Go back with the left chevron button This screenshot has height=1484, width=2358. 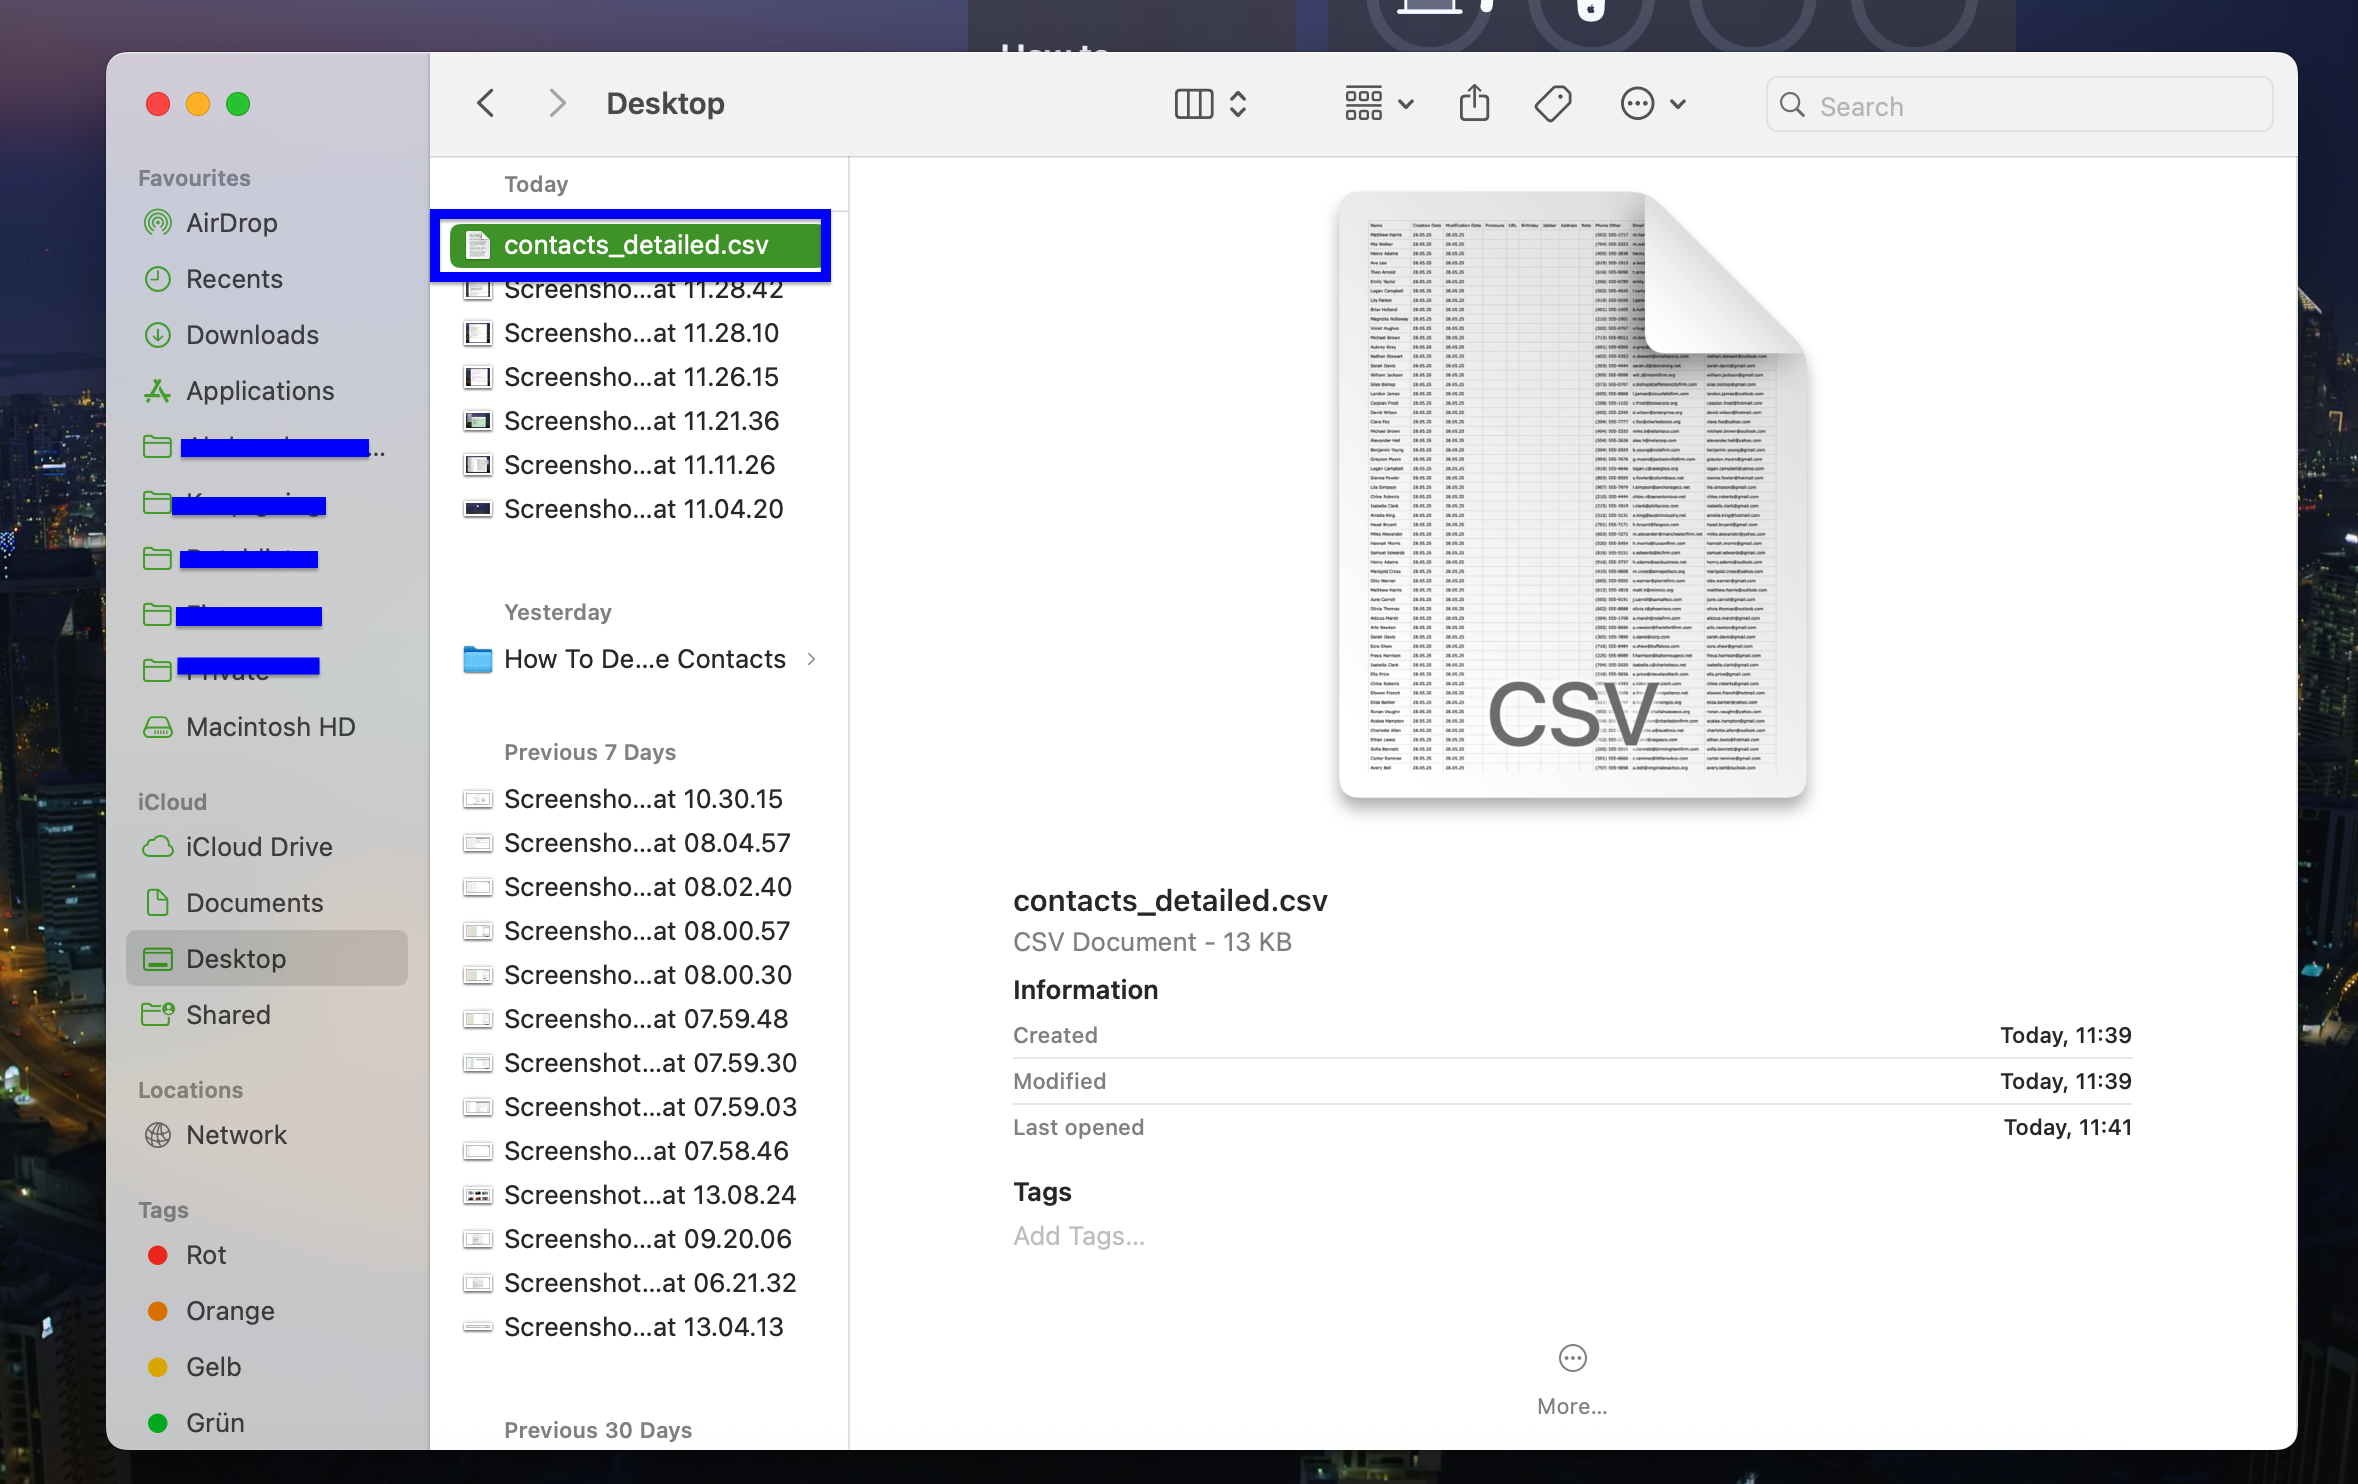486,103
